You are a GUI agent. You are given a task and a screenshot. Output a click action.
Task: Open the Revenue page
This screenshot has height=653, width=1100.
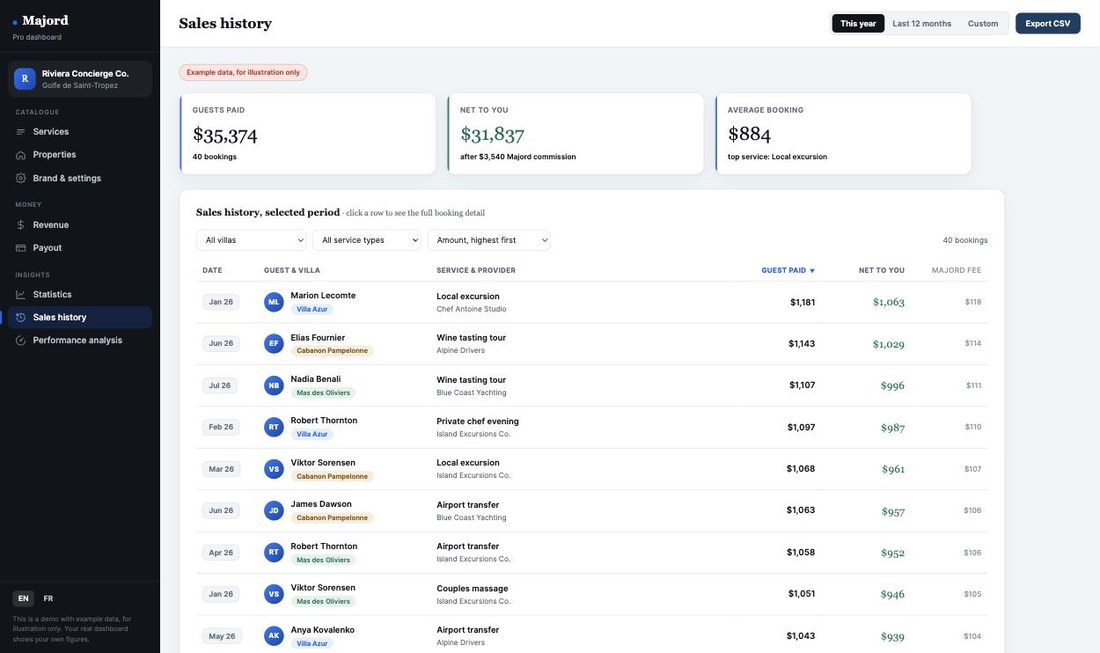[x=80, y=225]
